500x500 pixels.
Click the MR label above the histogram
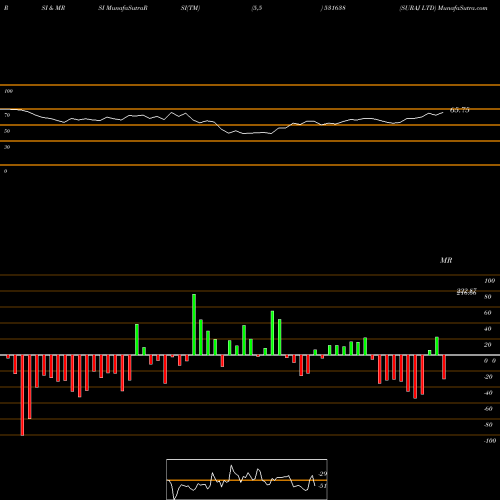click(x=446, y=260)
